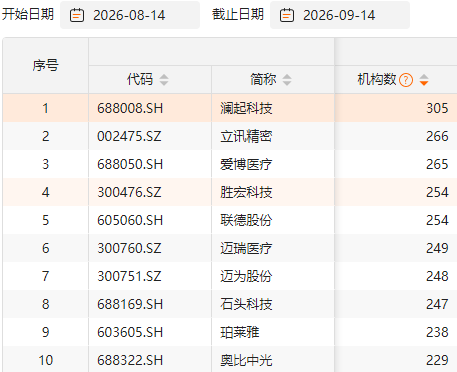Click the 开始日期 label
Image resolution: width=457 pixels, height=372 pixels.
(28, 14)
